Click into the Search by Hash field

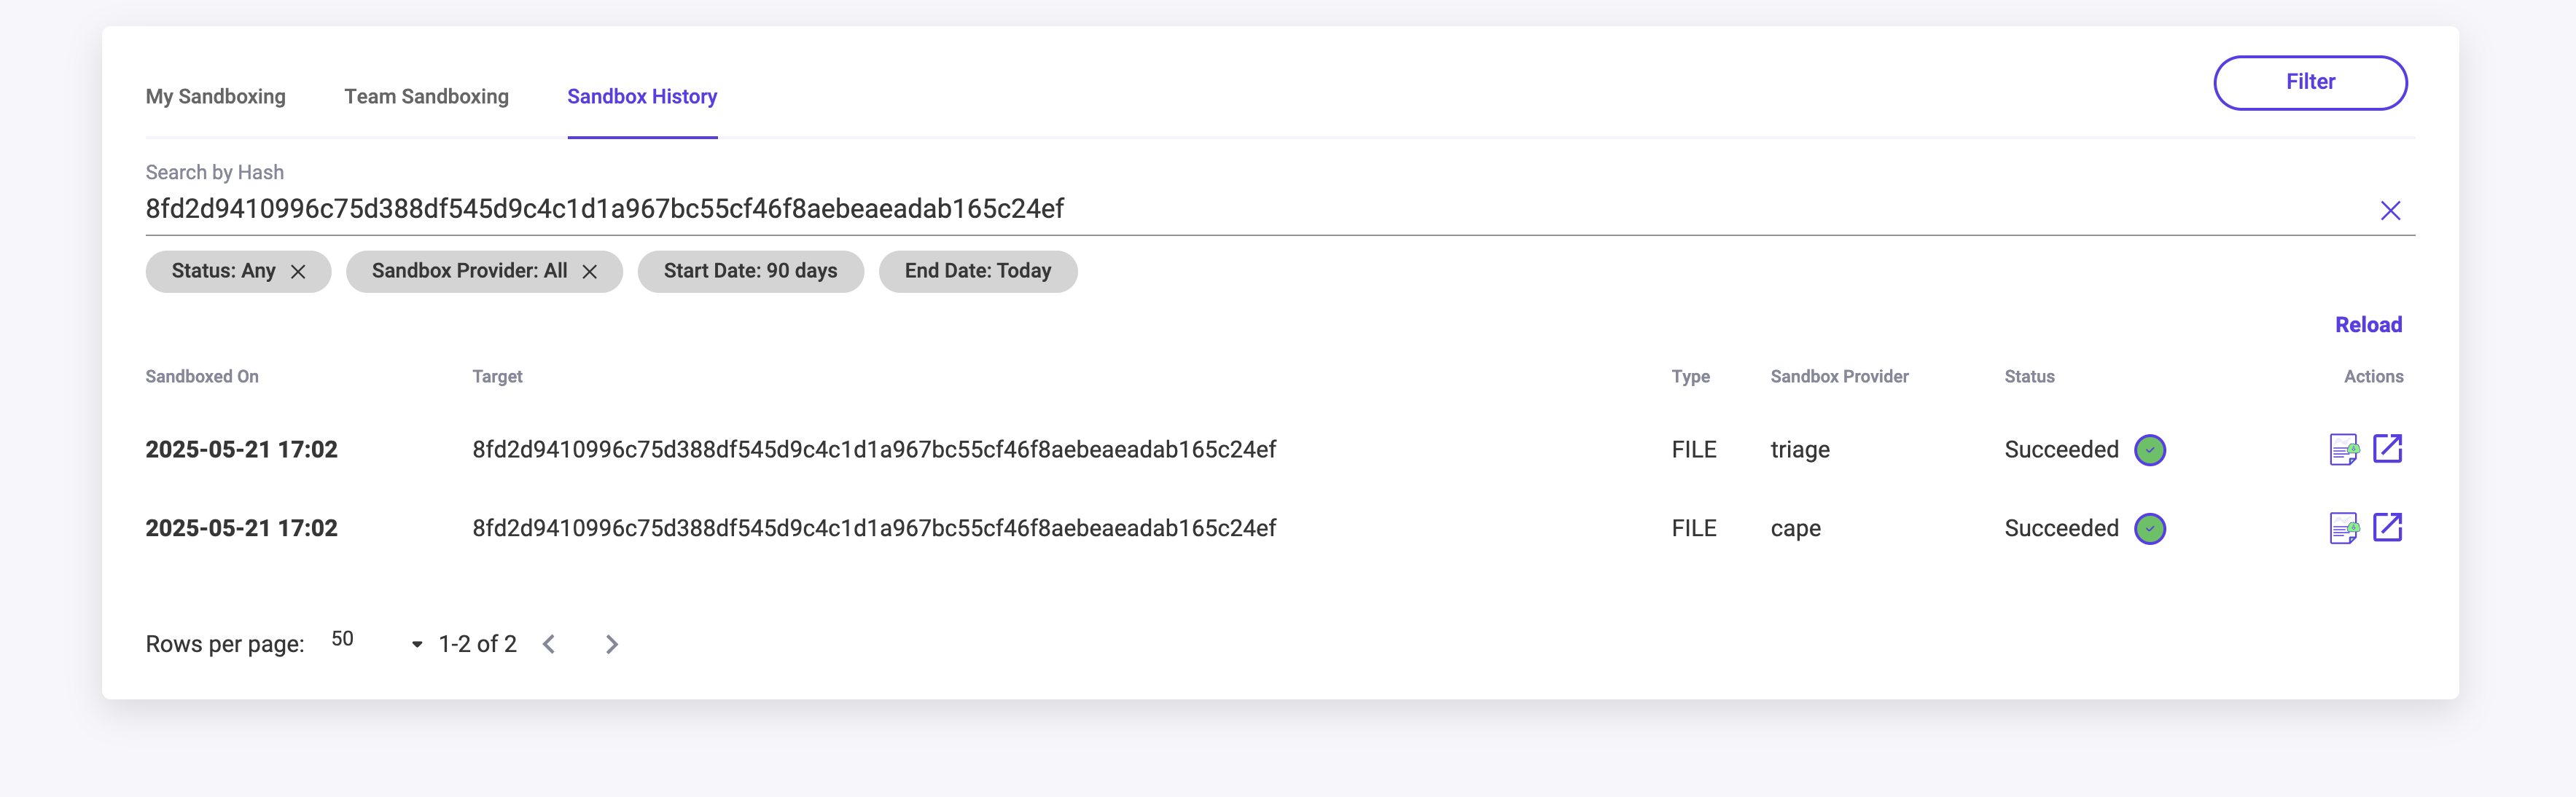pos(1200,209)
